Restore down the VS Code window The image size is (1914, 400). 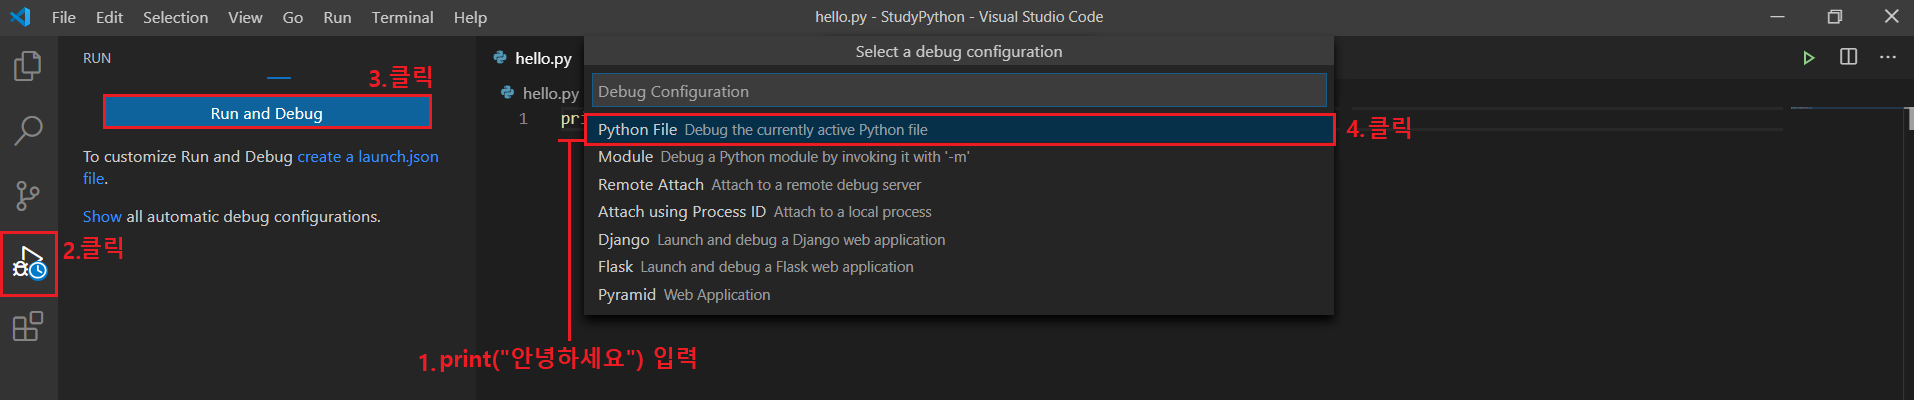(x=1834, y=17)
